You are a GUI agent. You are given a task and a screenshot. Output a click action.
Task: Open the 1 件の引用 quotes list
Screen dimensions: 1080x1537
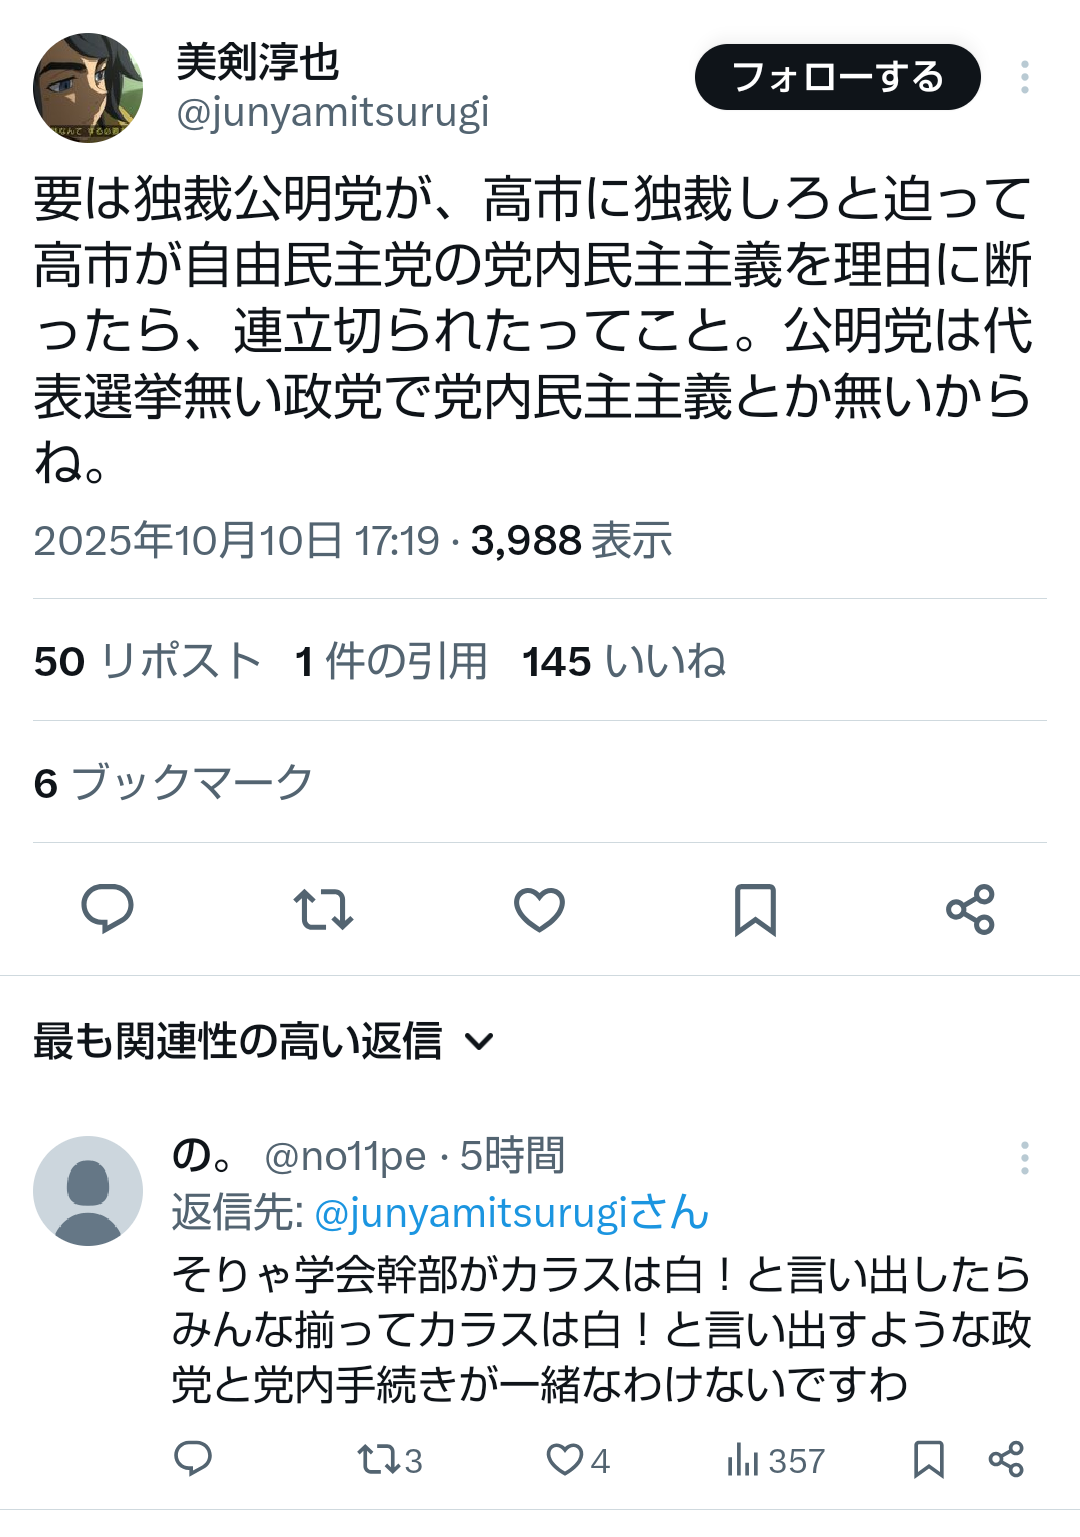pyautogui.click(x=391, y=661)
